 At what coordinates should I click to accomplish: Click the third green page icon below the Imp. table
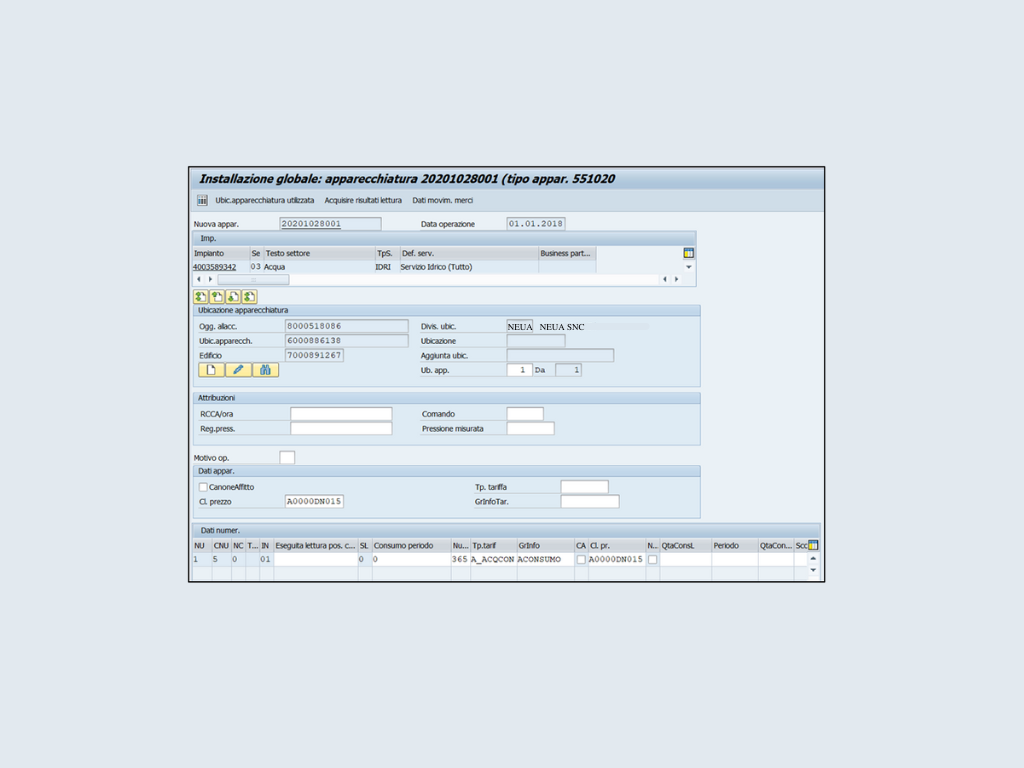(233, 296)
